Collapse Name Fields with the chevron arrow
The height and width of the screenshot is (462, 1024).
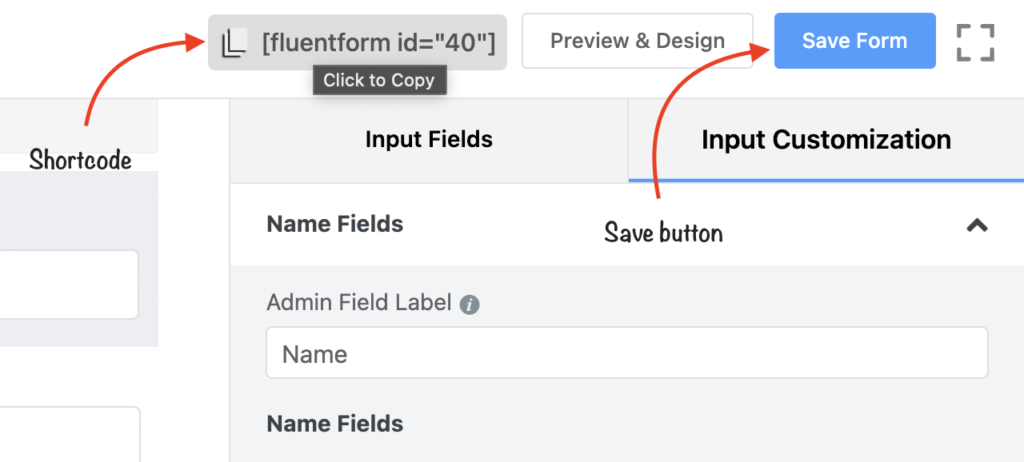(977, 225)
